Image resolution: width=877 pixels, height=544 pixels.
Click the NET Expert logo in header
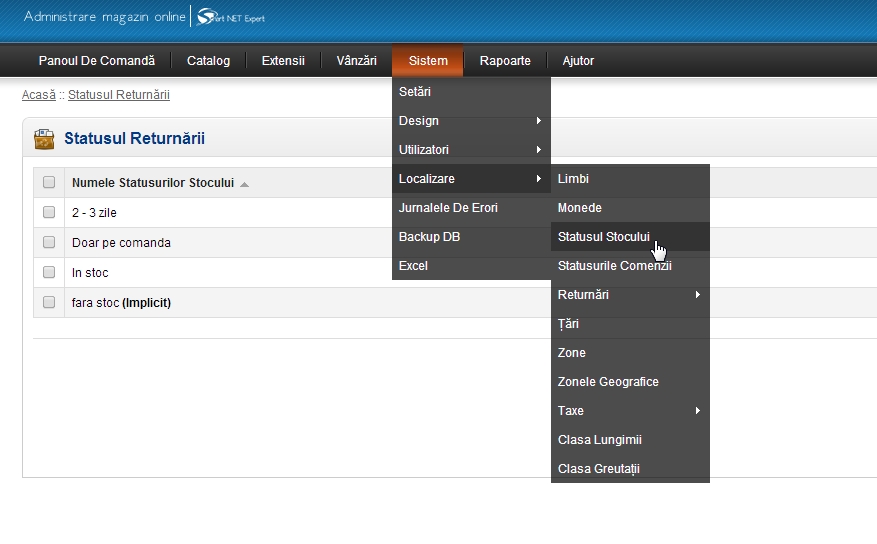[231, 17]
